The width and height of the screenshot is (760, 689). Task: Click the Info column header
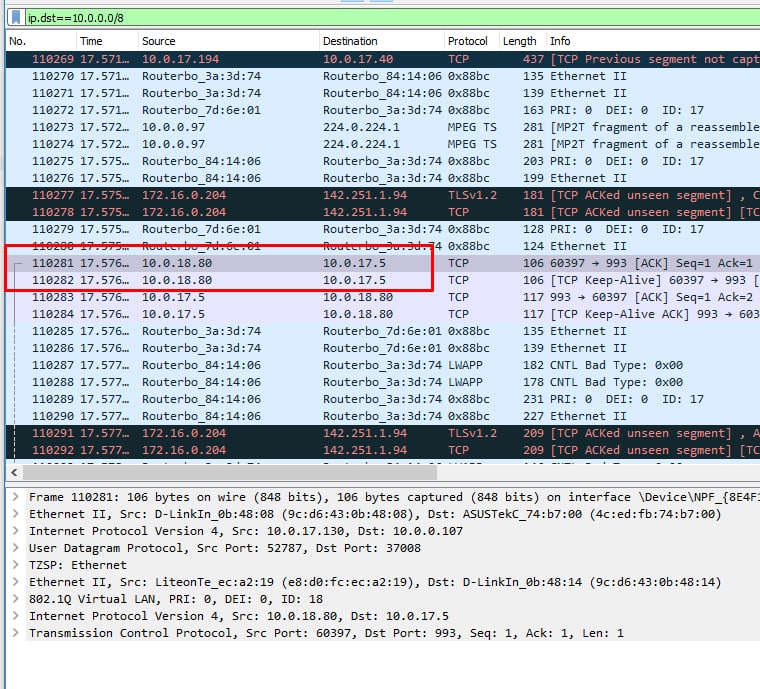point(653,41)
